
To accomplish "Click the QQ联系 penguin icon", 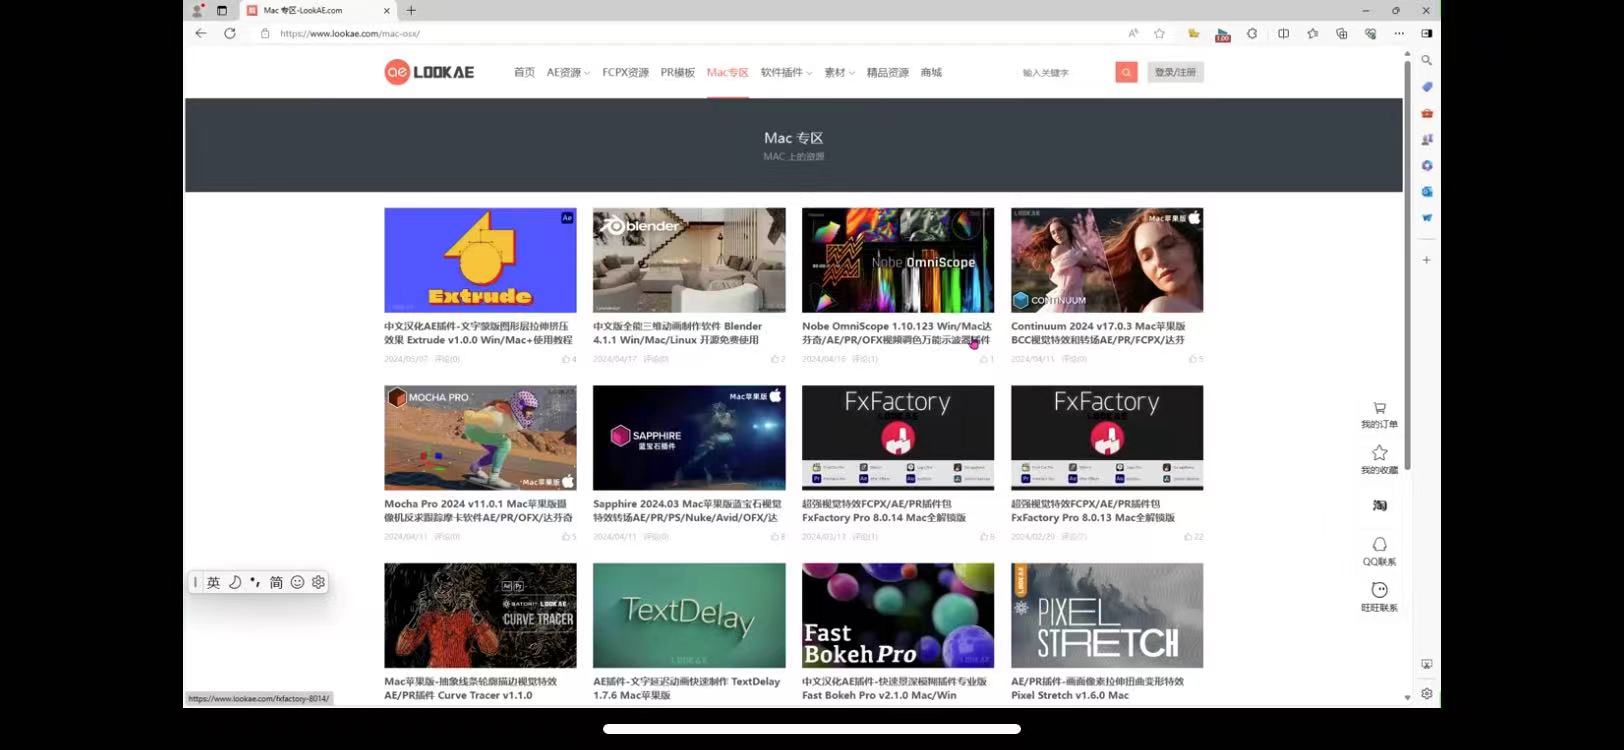I will [1379, 545].
